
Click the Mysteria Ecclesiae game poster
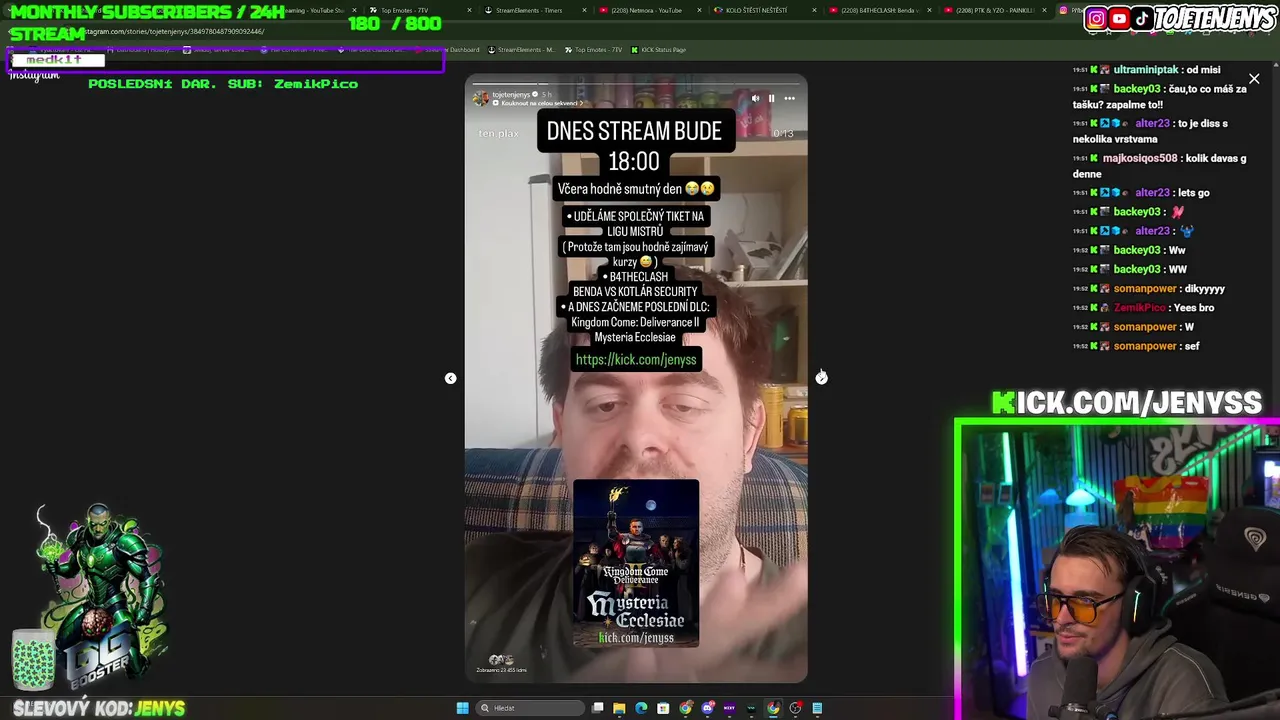pyautogui.click(x=636, y=563)
